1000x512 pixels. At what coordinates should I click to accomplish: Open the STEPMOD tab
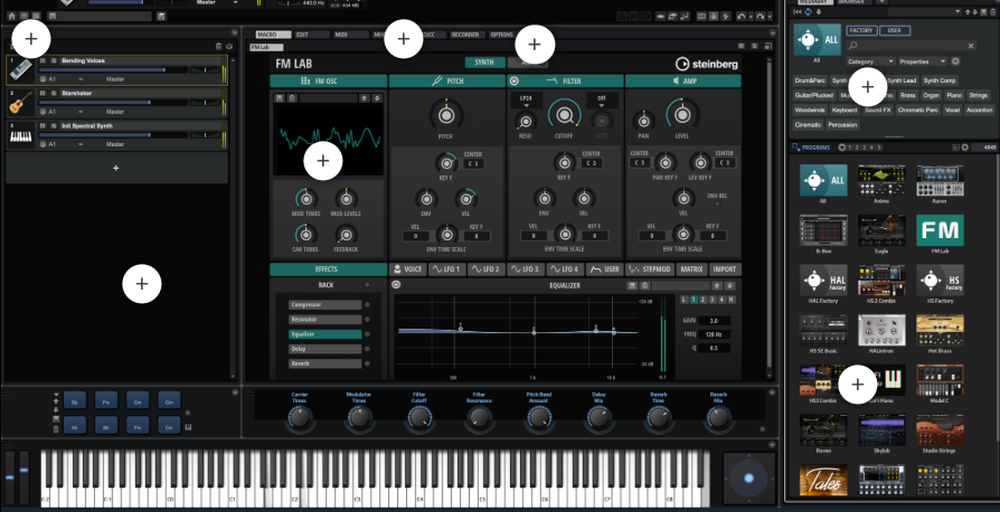[x=649, y=269]
